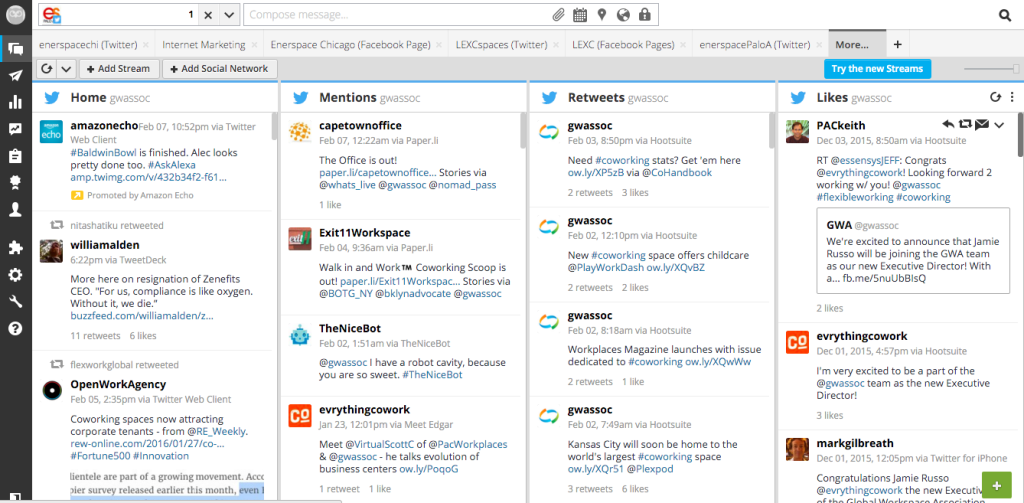Open the paper.li/capetownoffice link
The image size is (1024, 503).
pyautogui.click(x=377, y=172)
